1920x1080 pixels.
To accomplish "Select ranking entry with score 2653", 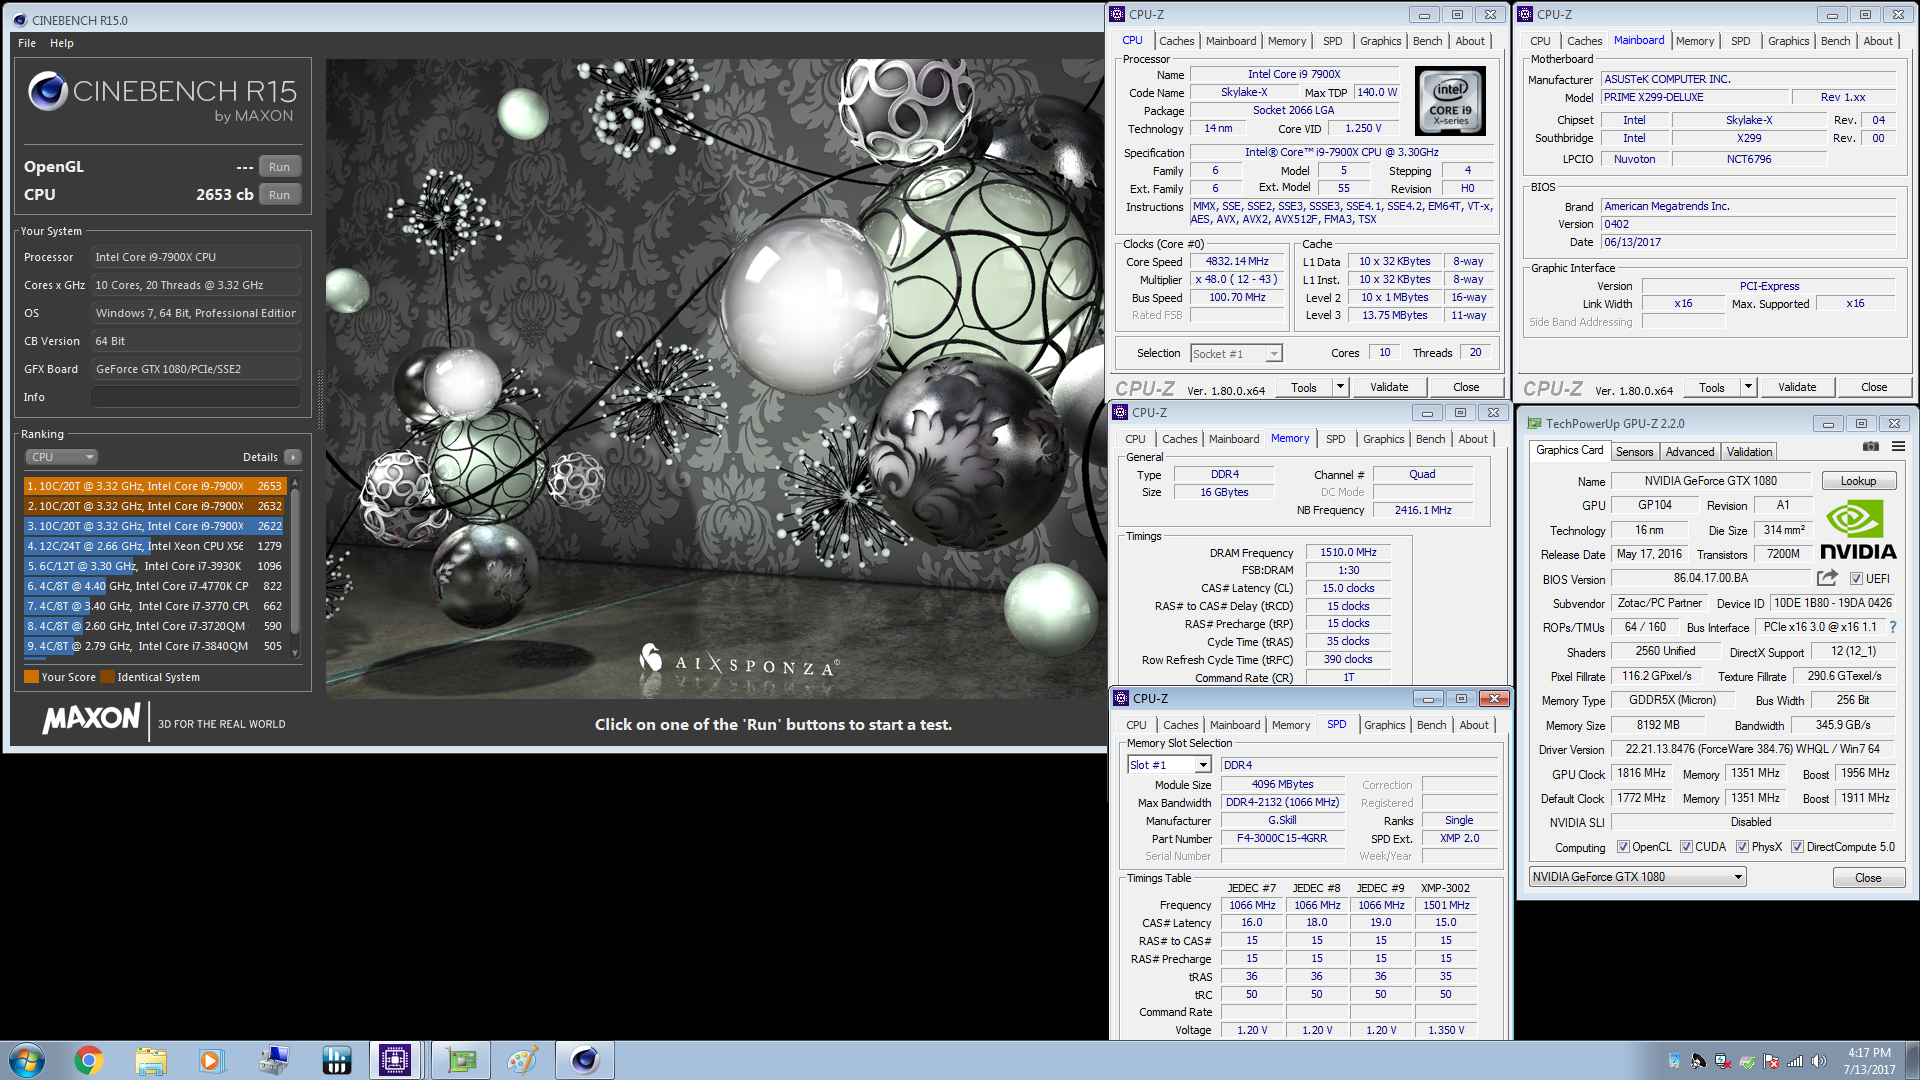I will coord(155,486).
